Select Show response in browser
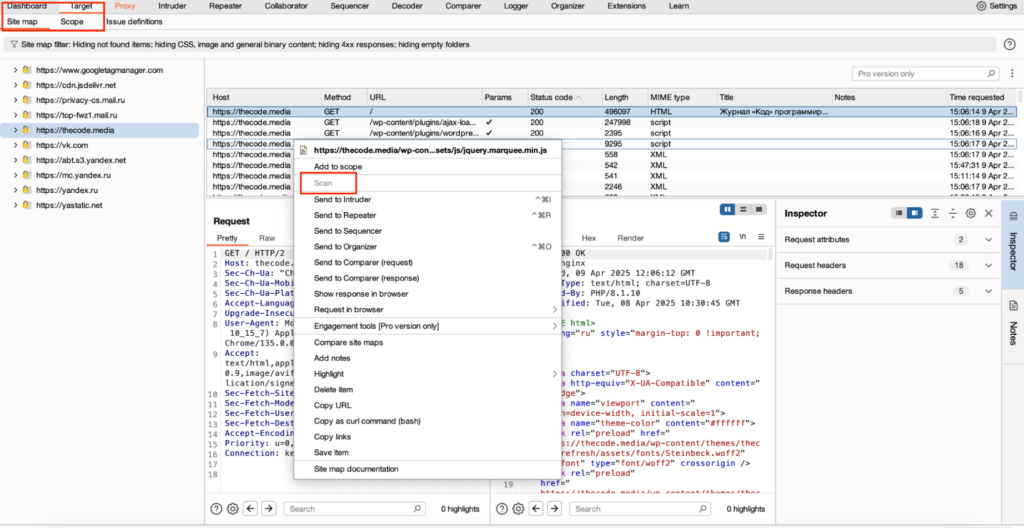 point(428,293)
